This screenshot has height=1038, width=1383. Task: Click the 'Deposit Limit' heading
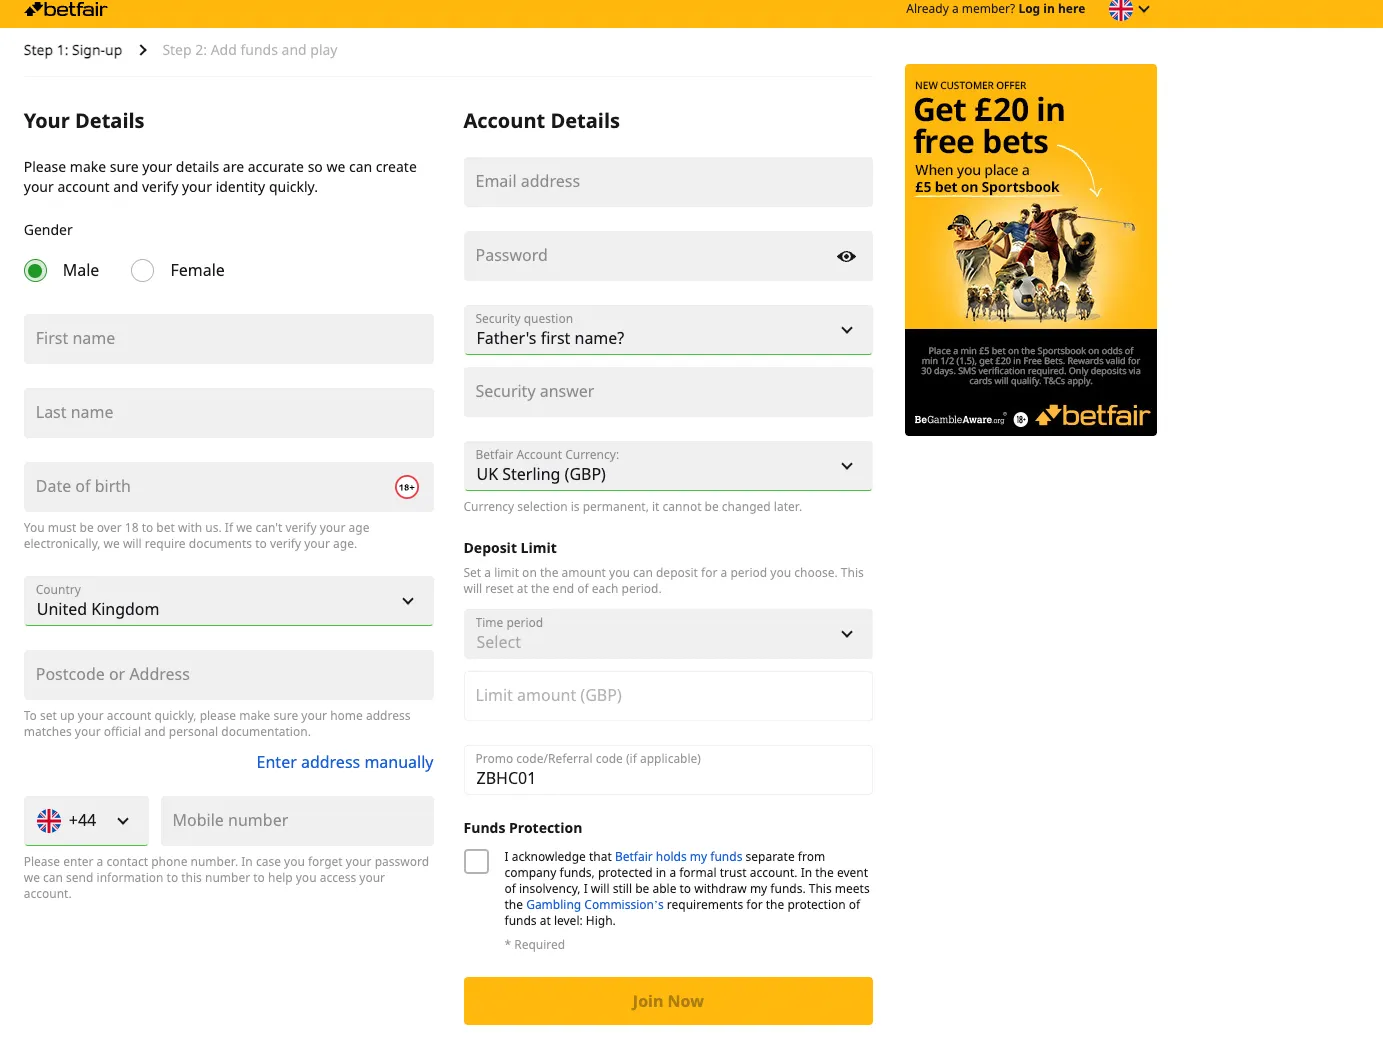(510, 548)
